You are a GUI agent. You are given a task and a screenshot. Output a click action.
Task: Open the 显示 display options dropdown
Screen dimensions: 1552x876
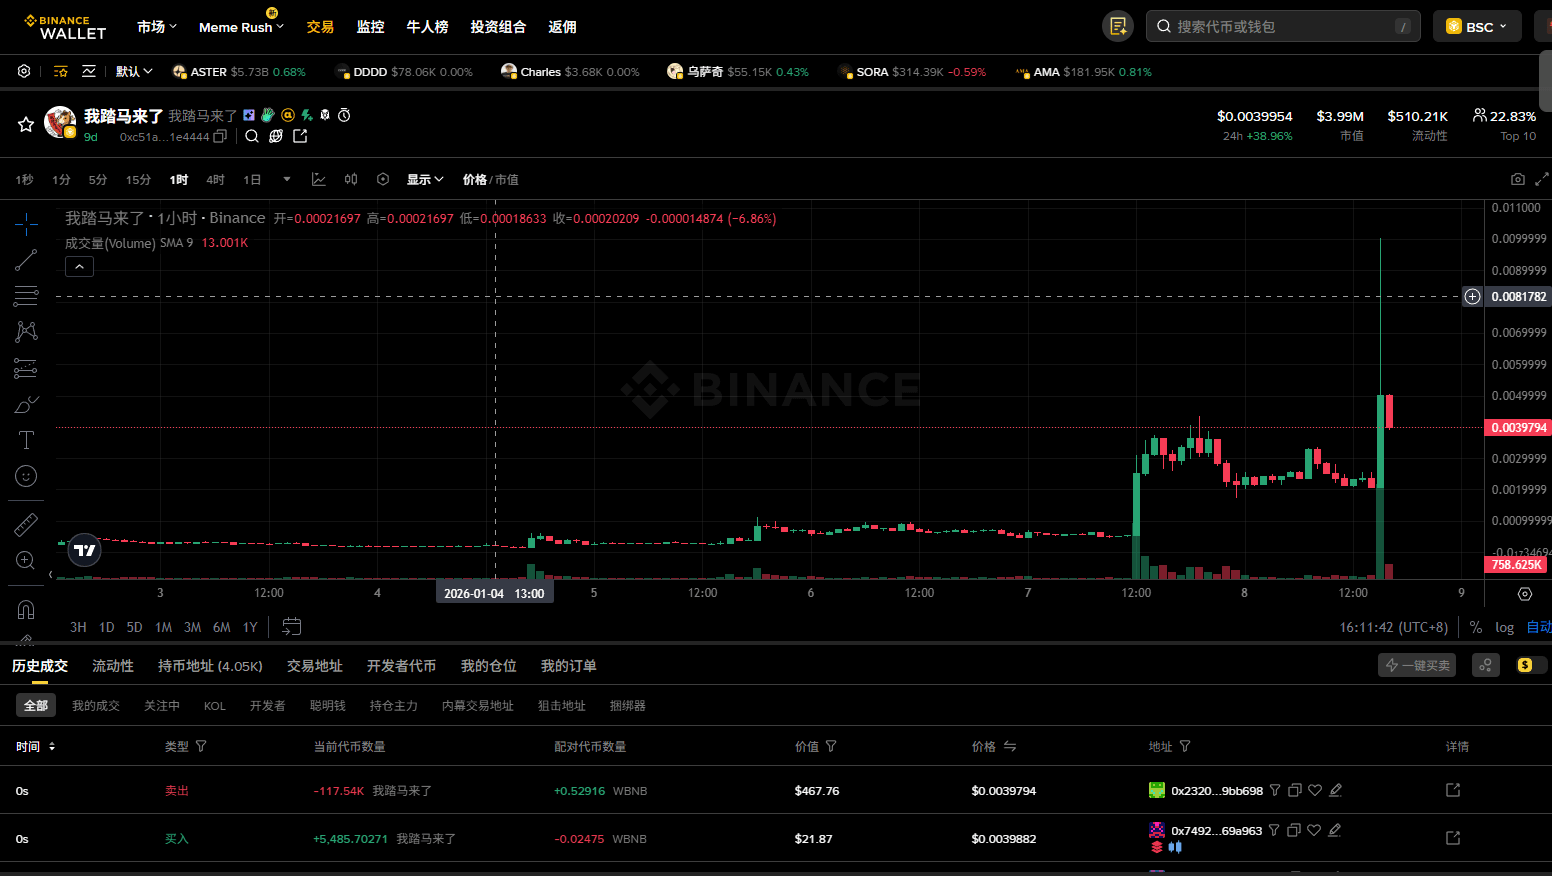425,179
